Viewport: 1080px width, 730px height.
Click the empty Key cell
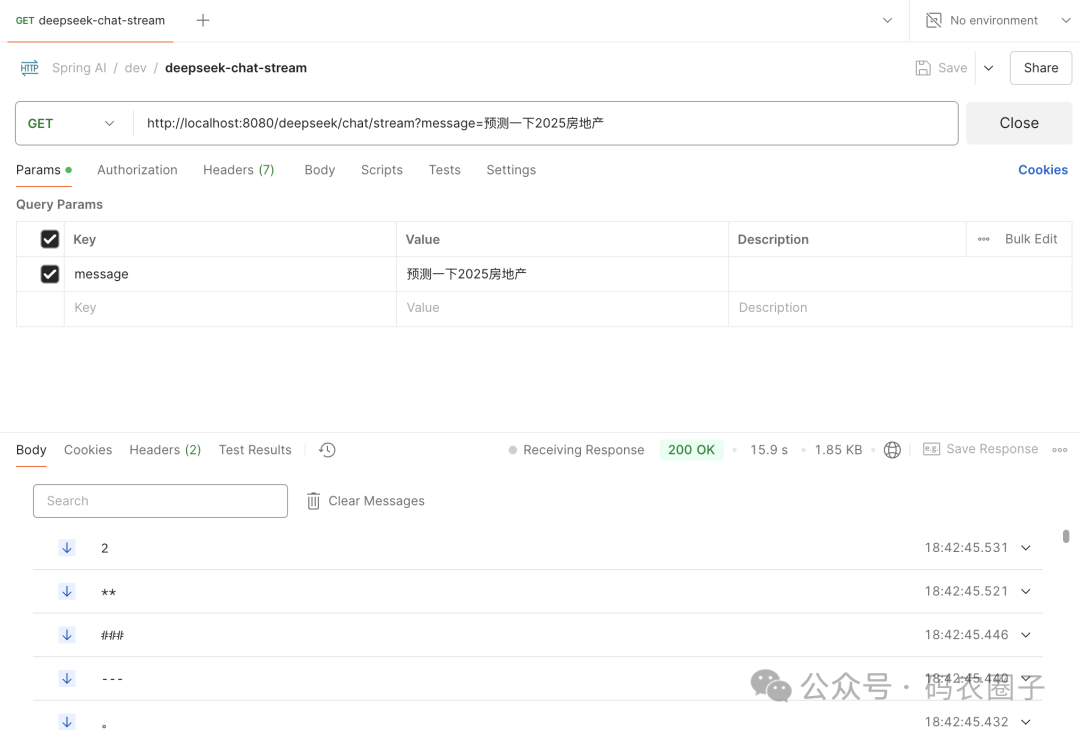(x=230, y=308)
